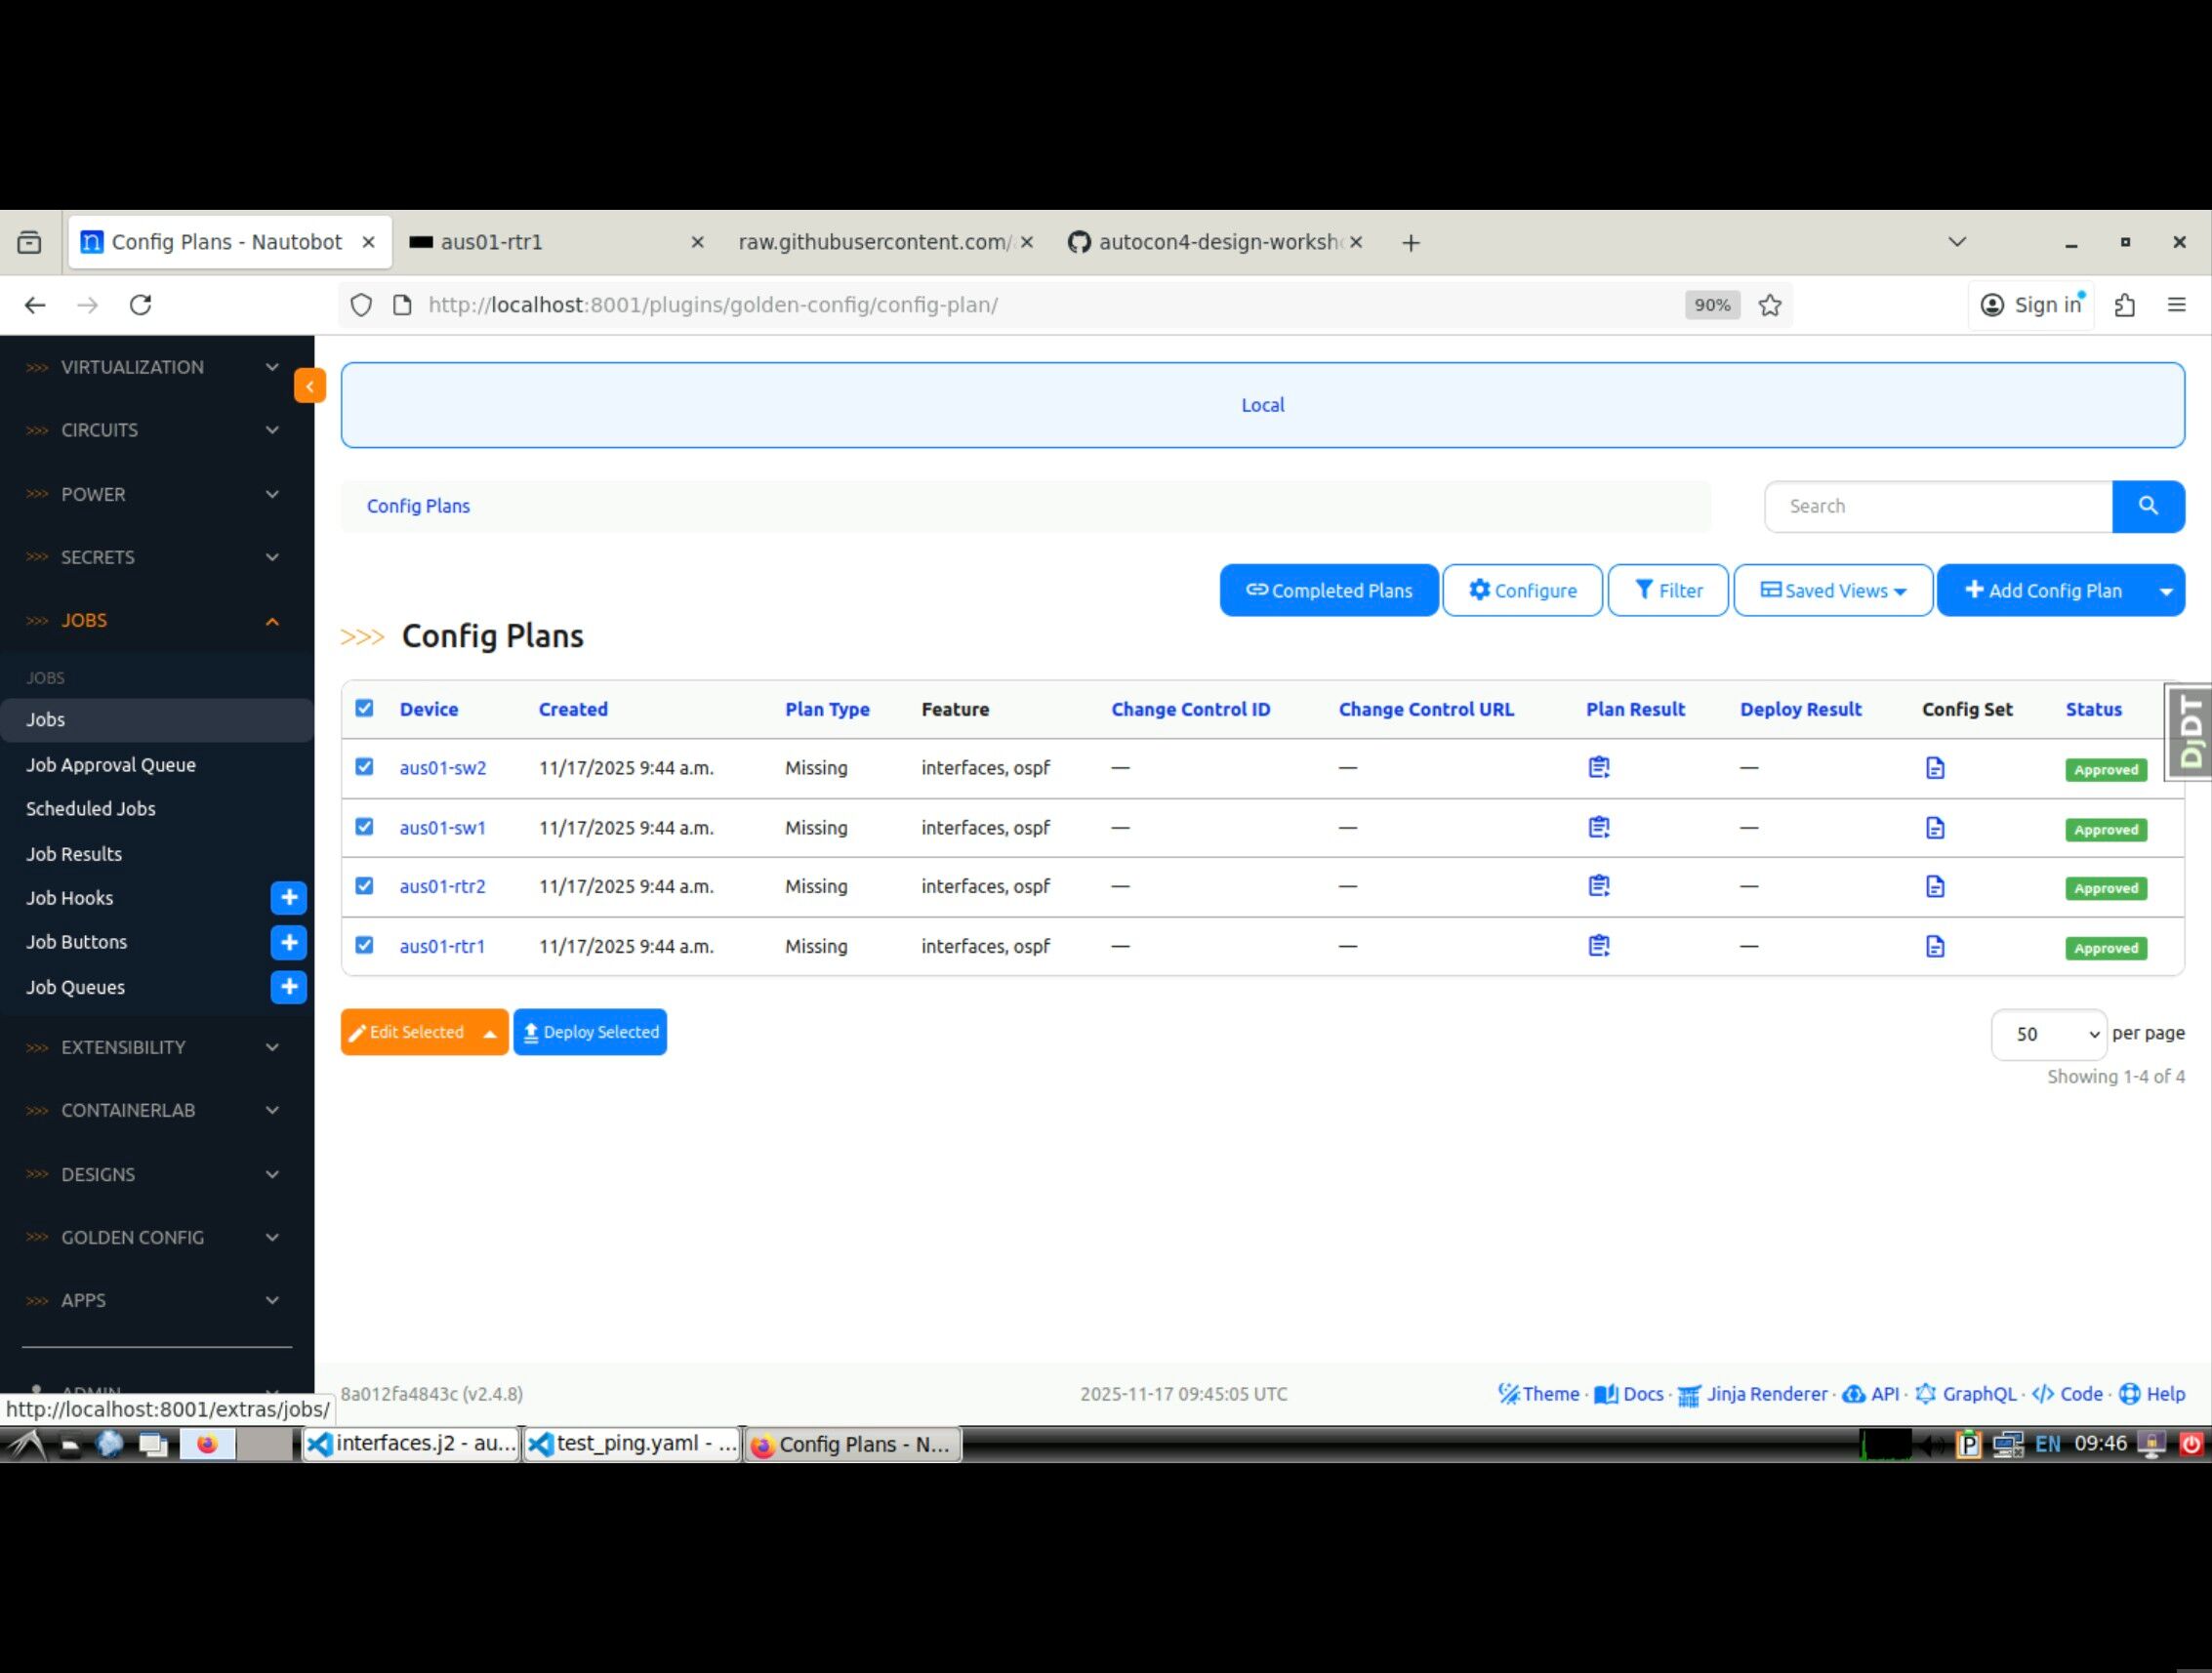The height and width of the screenshot is (1673, 2212).
Task: Reload the page in Firefox
Action: click(x=141, y=305)
